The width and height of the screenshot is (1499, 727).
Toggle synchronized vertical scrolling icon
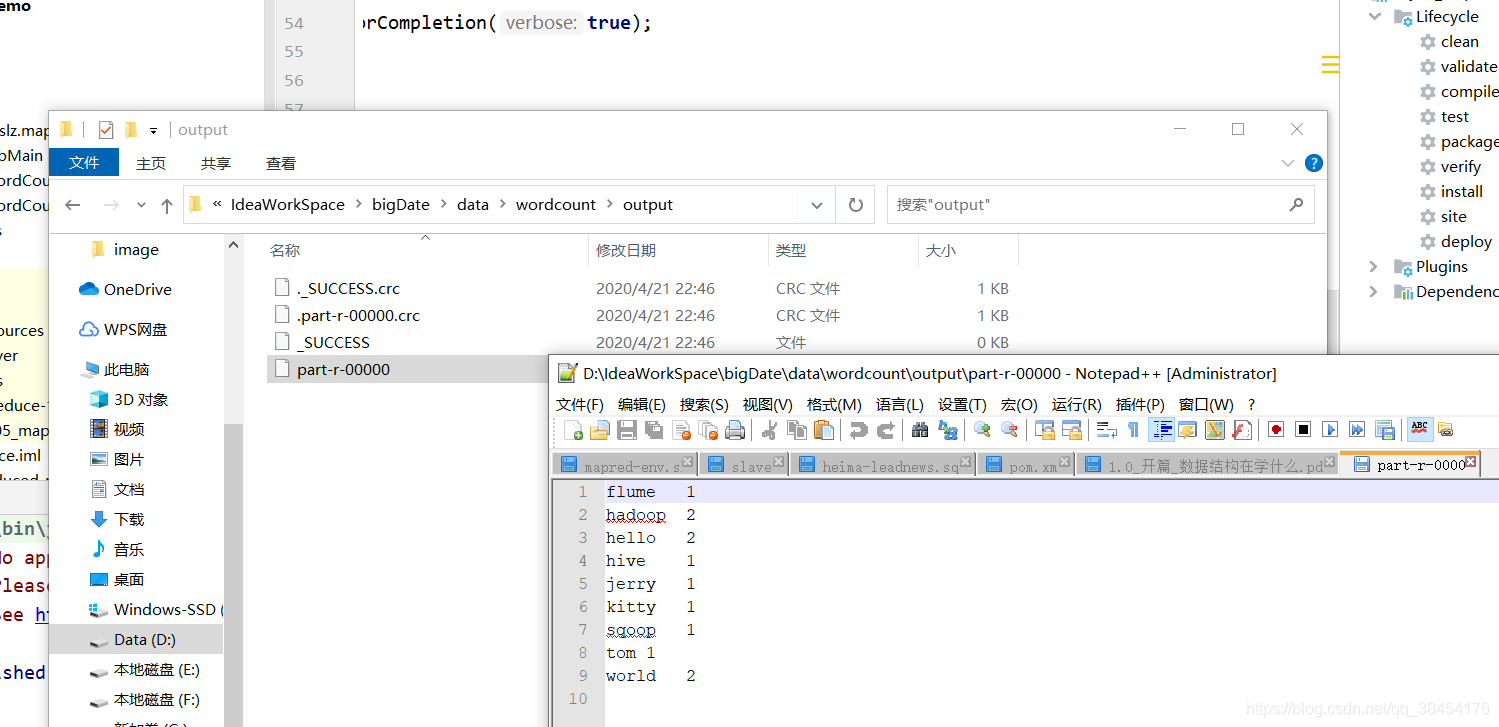pos(1045,430)
